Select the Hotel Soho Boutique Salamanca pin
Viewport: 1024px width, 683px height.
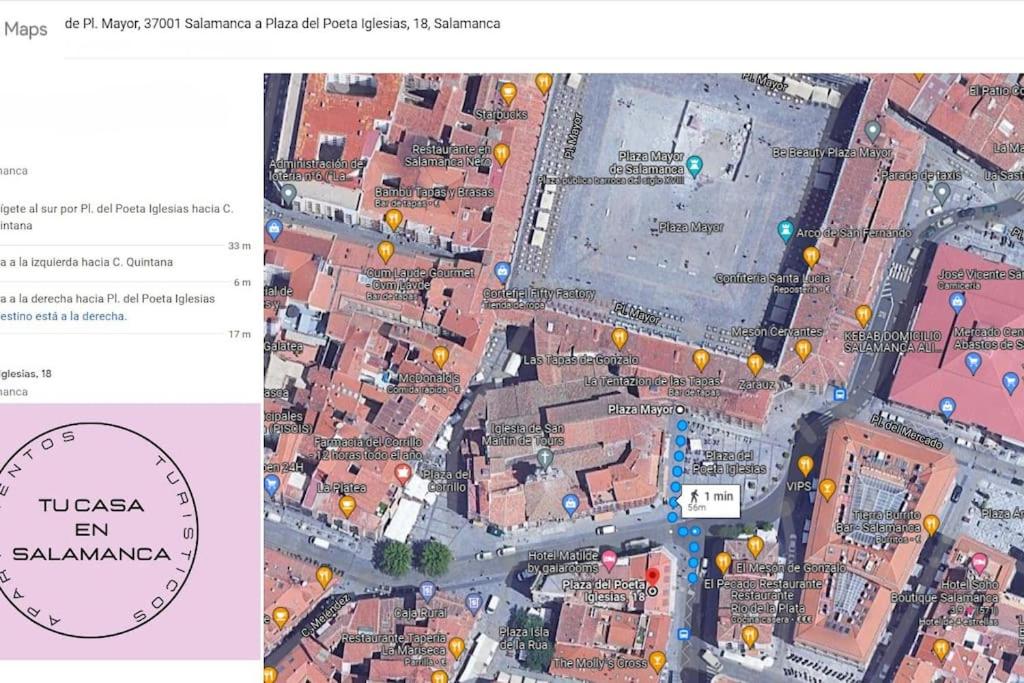pos(979,563)
